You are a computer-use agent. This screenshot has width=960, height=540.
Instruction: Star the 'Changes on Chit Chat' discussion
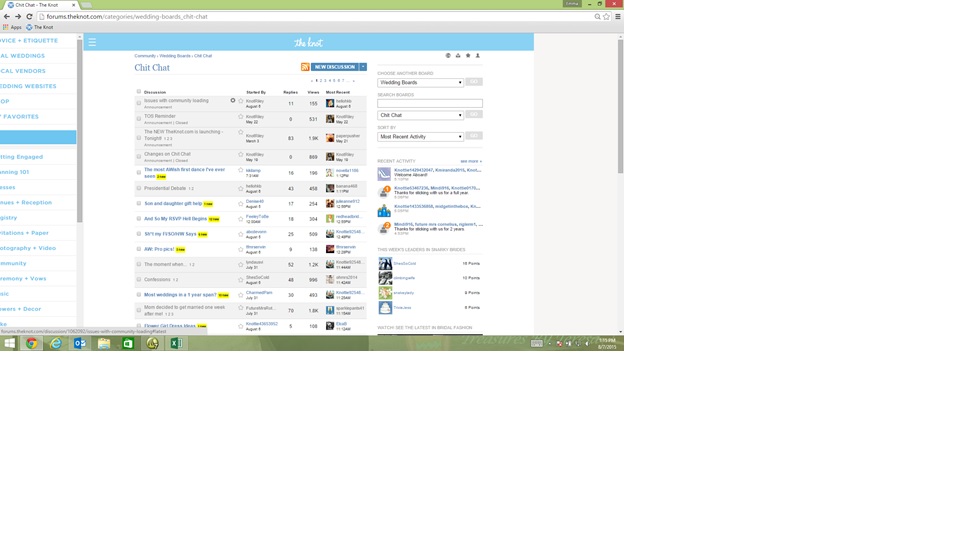(x=241, y=154)
